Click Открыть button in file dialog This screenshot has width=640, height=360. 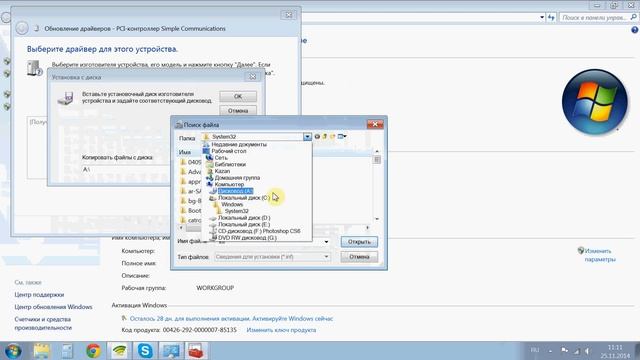[x=359, y=242]
